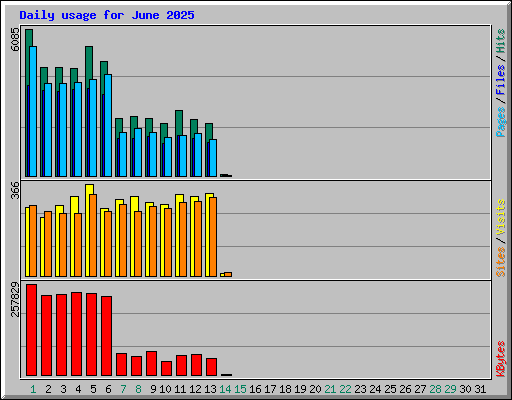Click day number 18 on the axis

(285, 389)
